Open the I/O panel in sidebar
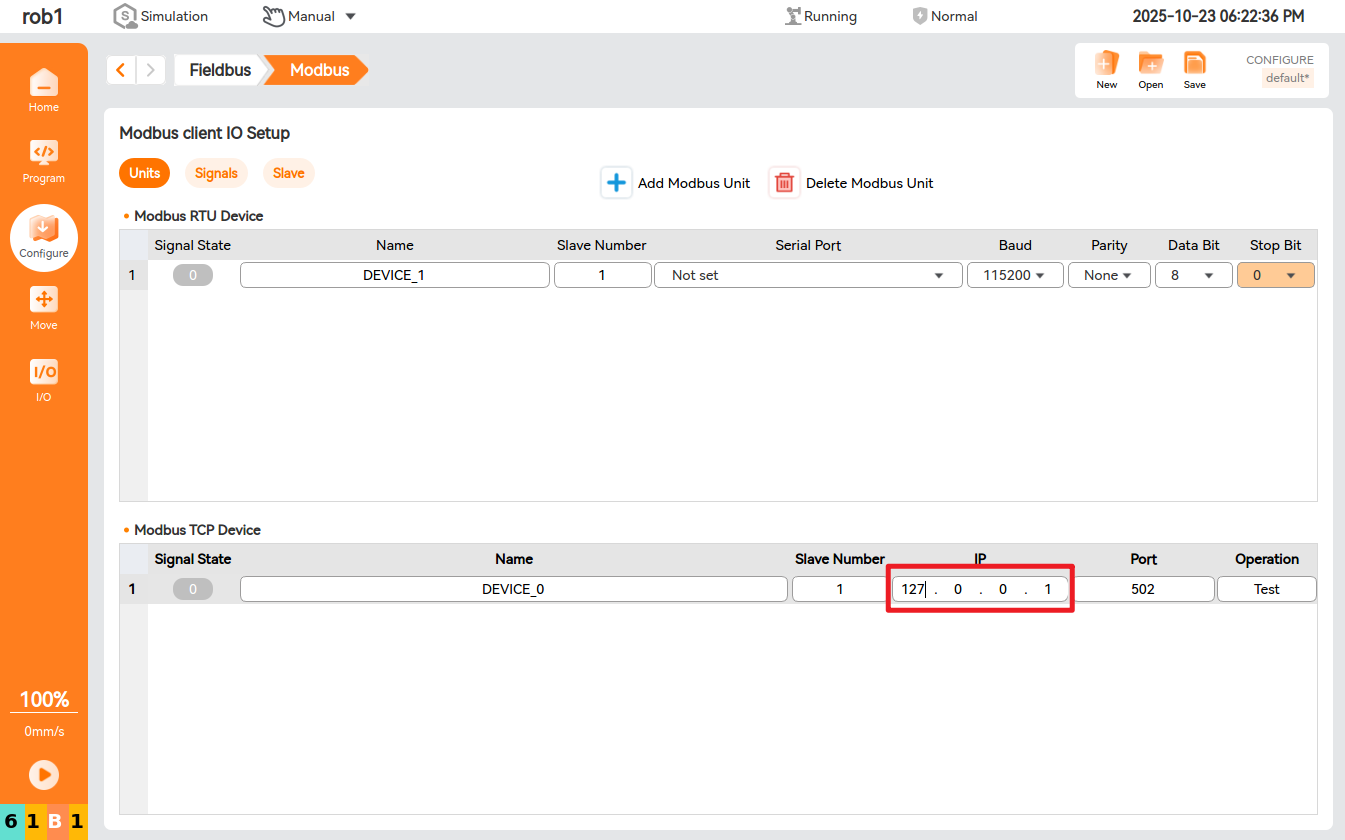Image resolution: width=1345 pixels, height=840 pixels. (43, 379)
